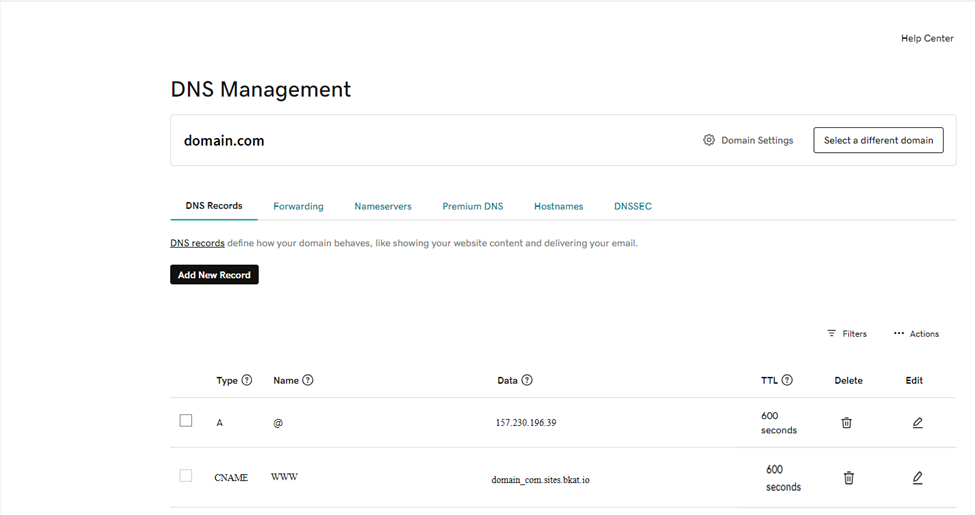Edit the CNAME record with pencil icon
Screen dimensions: 975x515
[917, 478]
